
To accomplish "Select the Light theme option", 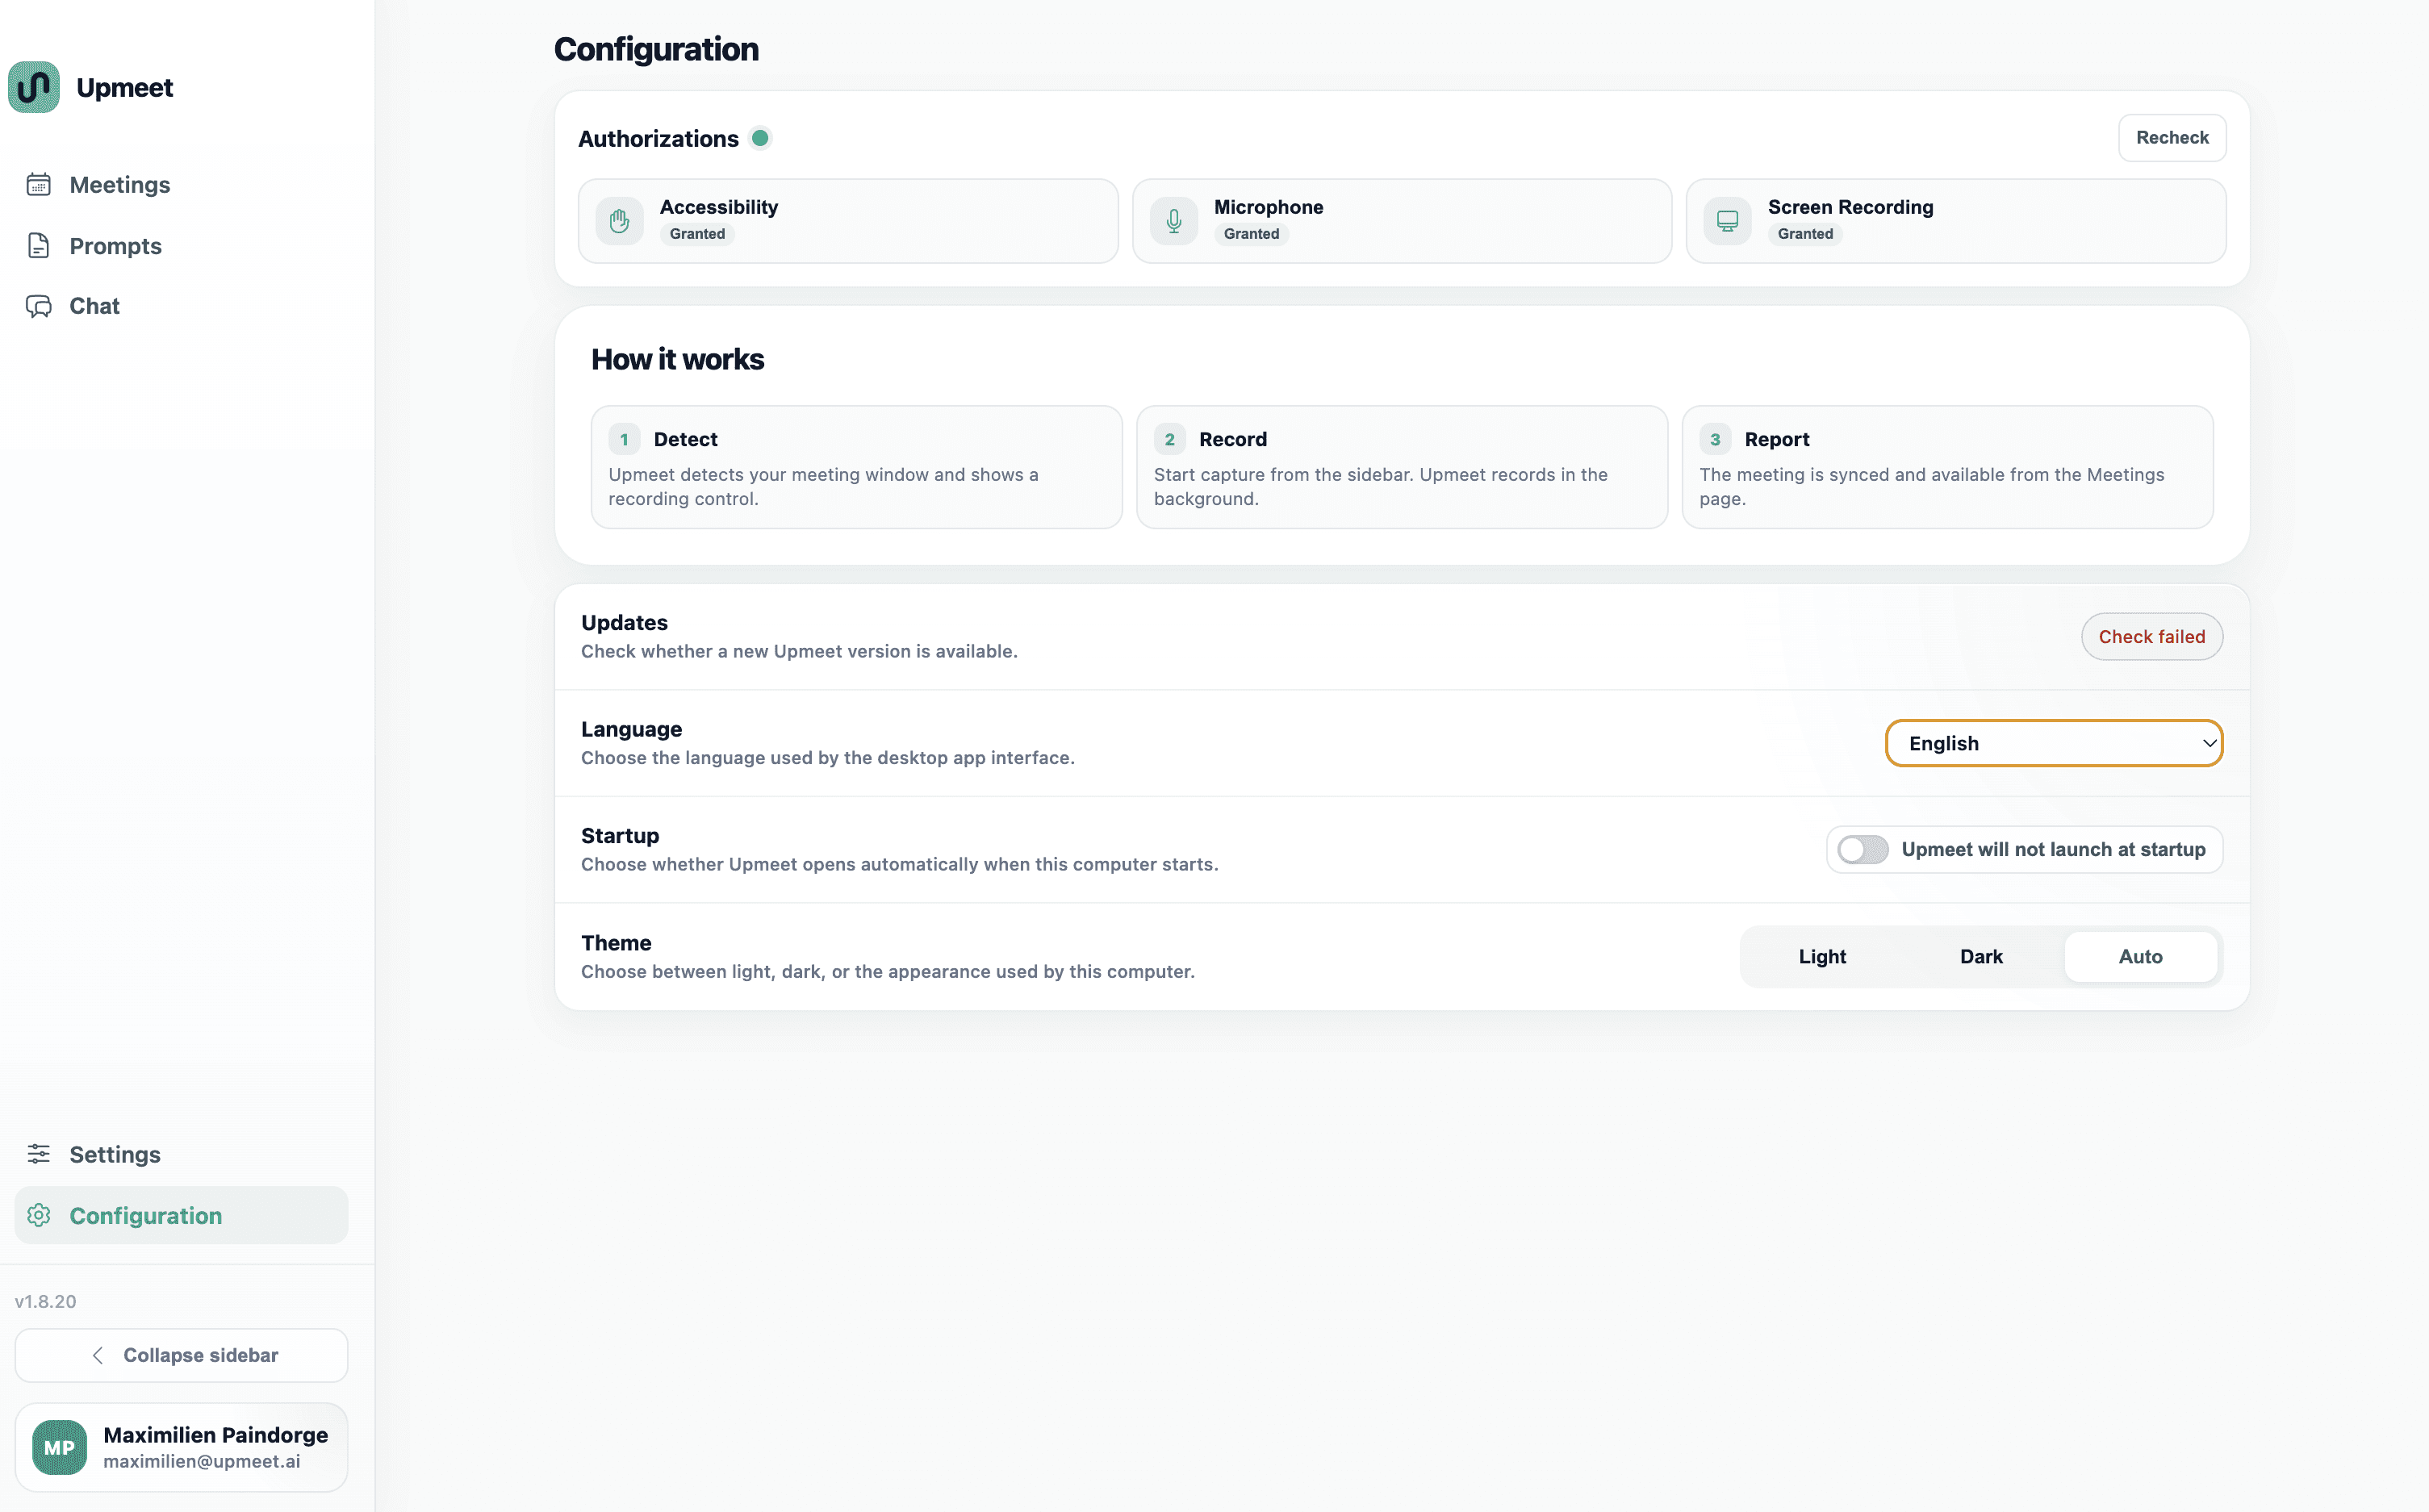I will (x=1822, y=957).
